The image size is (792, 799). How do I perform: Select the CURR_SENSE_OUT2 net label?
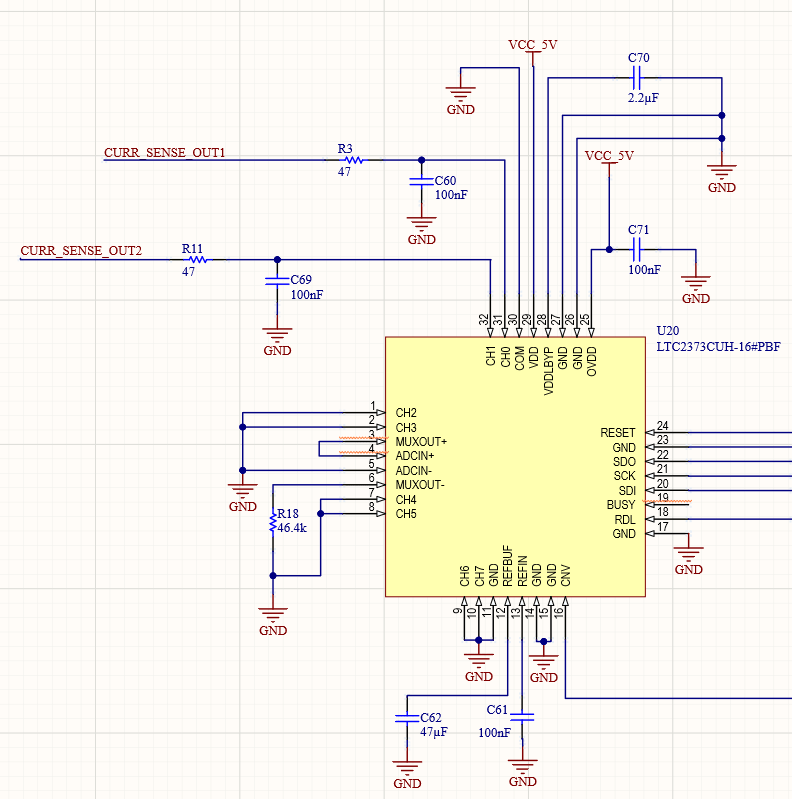pos(81,251)
